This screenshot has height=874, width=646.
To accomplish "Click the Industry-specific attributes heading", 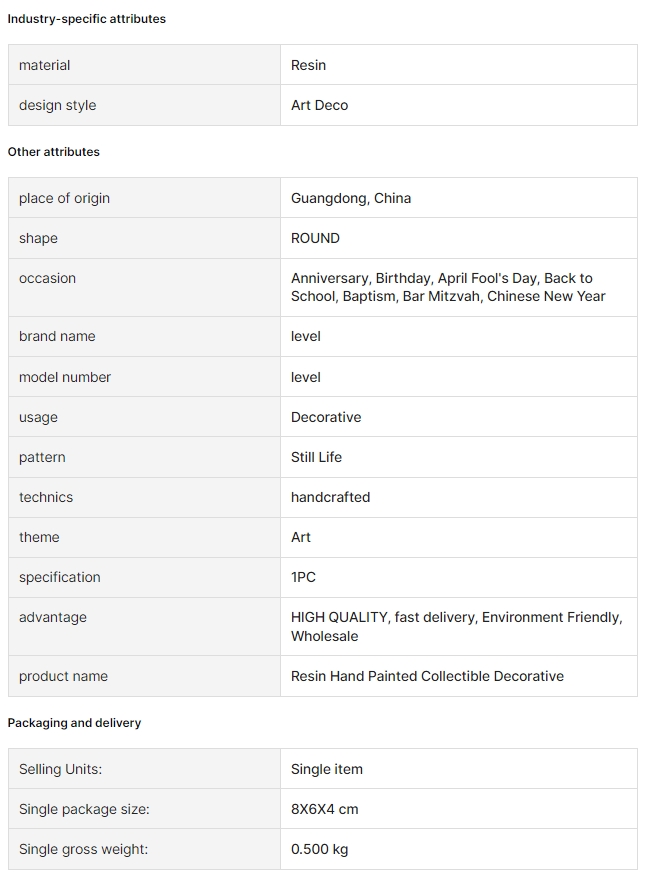I will [86, 19].
